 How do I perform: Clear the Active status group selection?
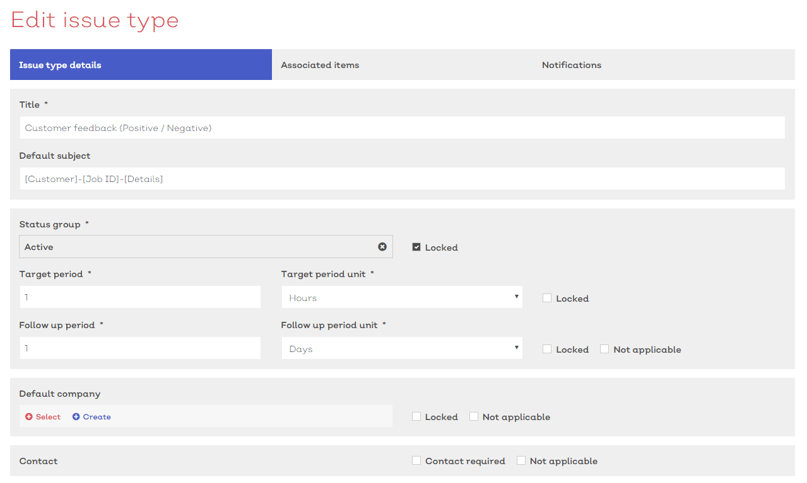pyautogui.click(x=382, y=247)
